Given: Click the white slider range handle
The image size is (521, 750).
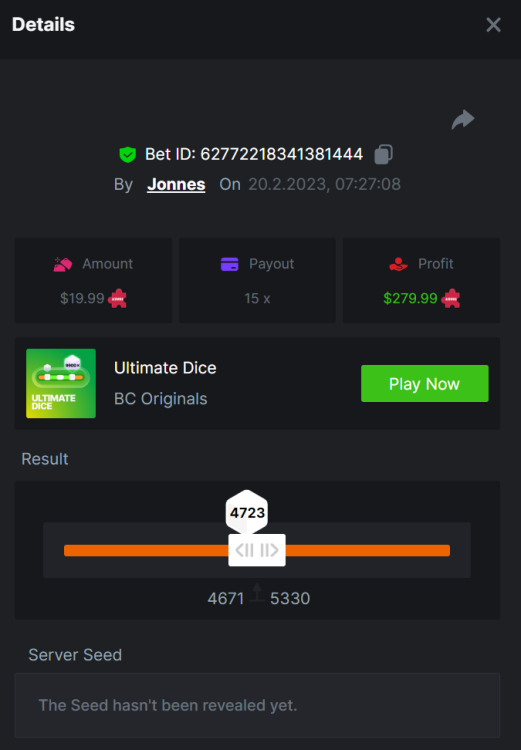Looking at the screenshot, I should [x=257, y=550].
